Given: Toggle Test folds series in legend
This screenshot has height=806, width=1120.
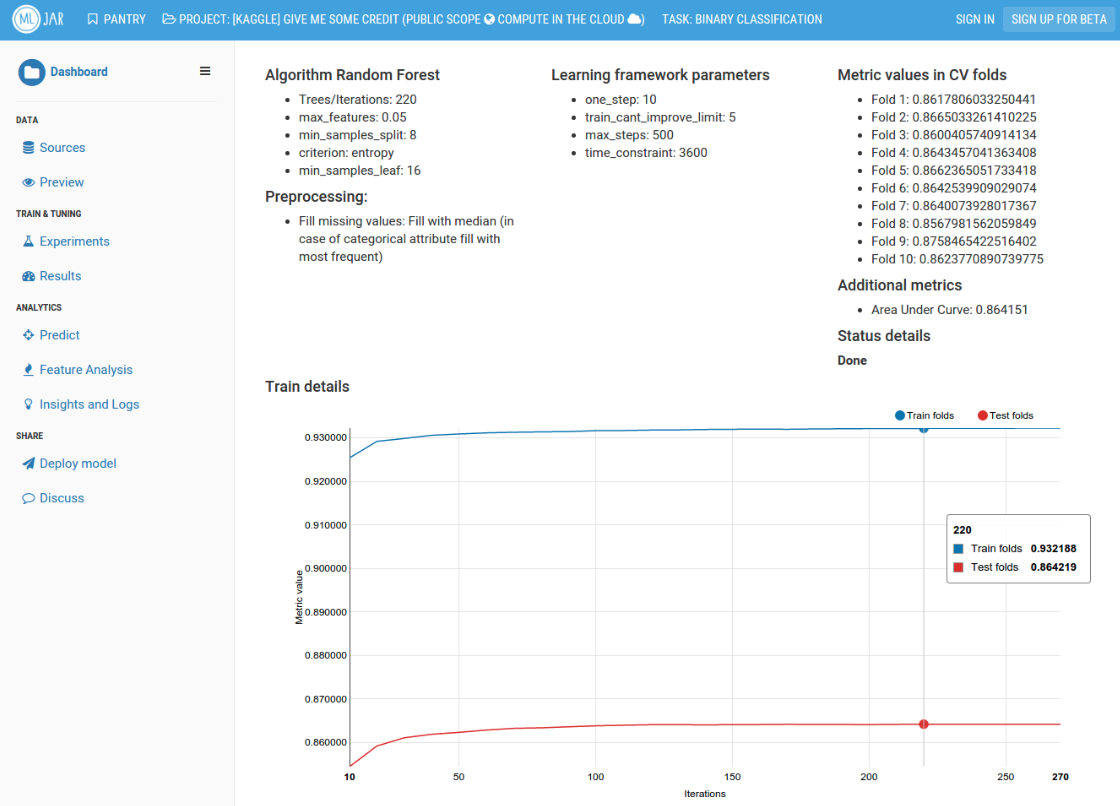Looking at the screenshot, I should [x=1005, y=416].
